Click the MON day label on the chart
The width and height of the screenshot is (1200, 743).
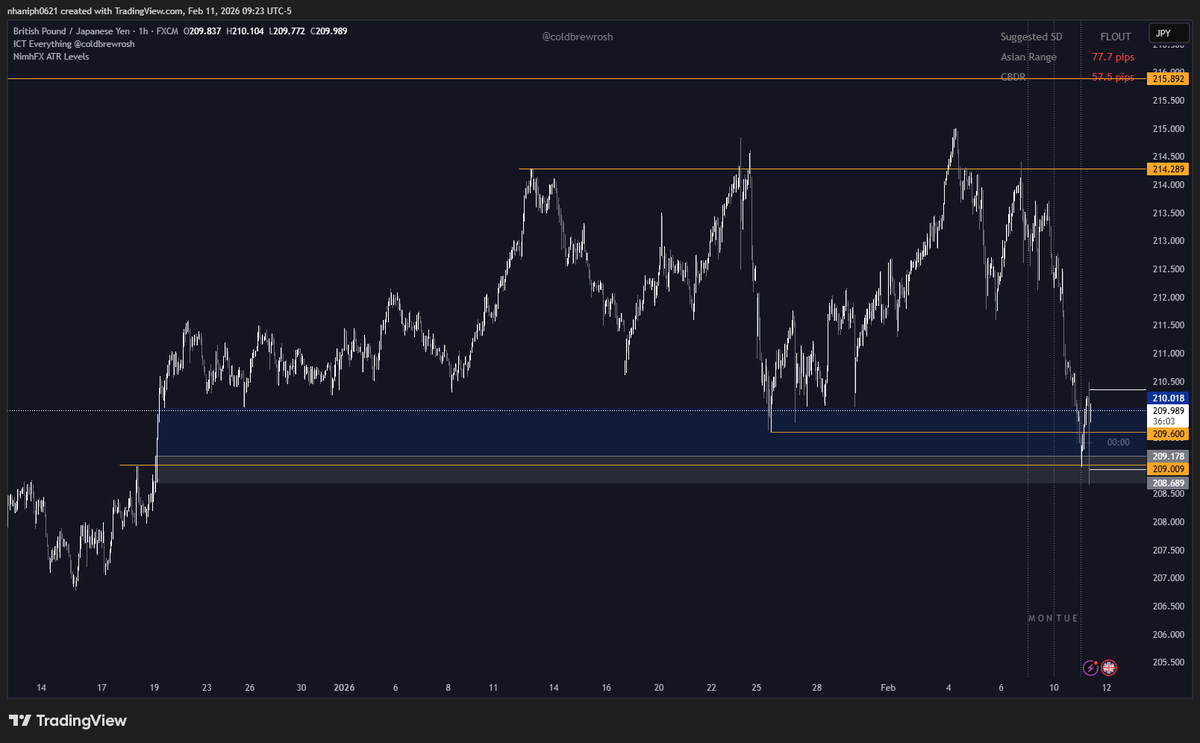(x=1040, y=619)
